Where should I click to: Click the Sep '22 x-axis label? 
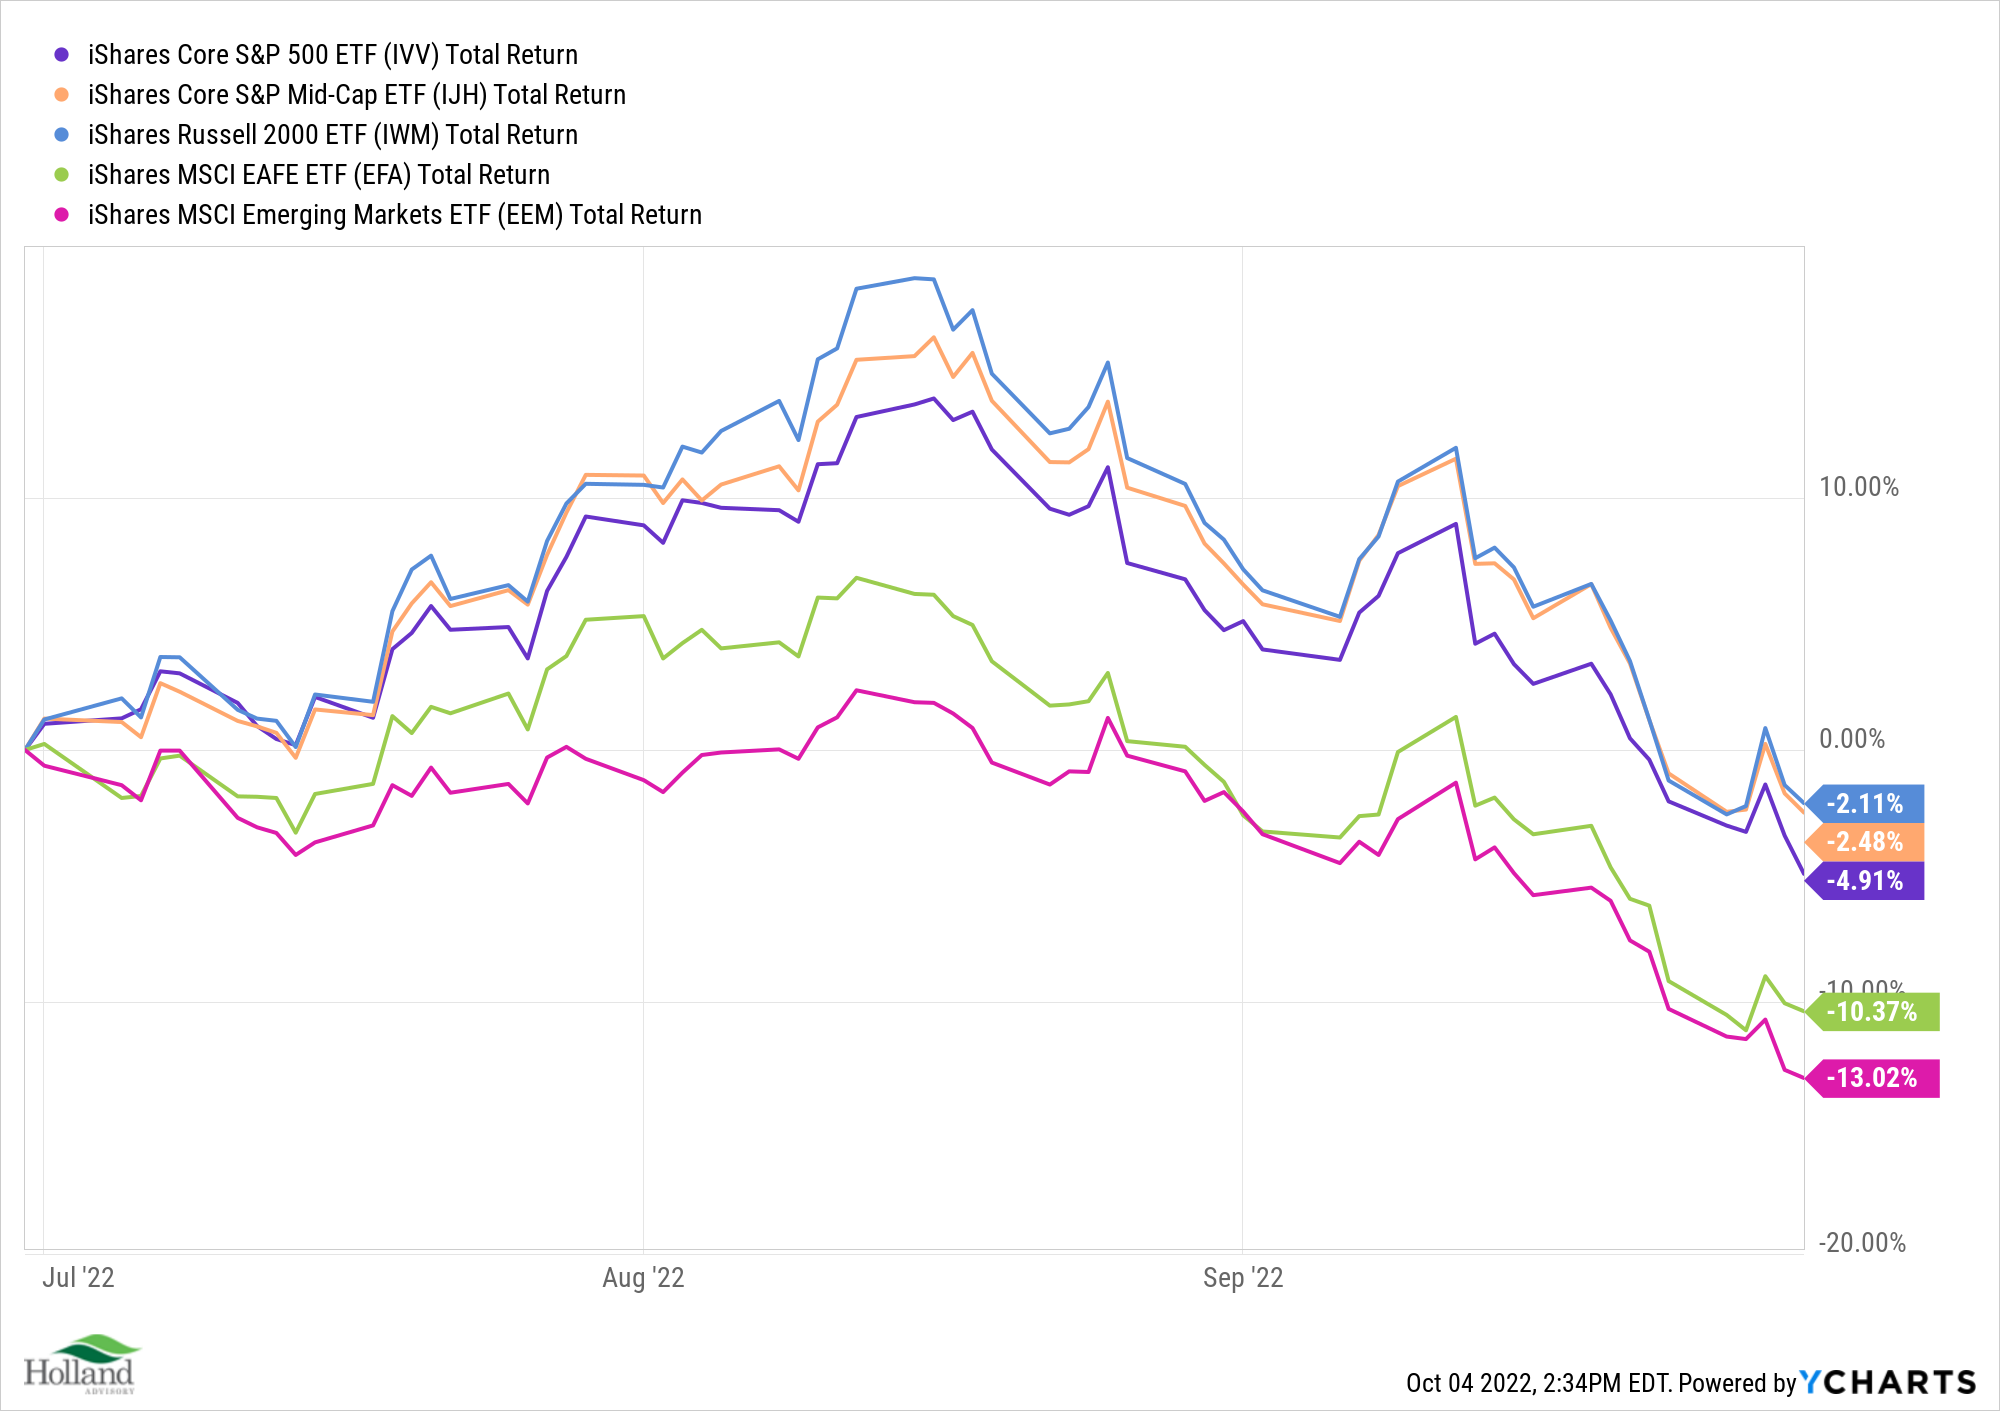pos(1243,1278)
